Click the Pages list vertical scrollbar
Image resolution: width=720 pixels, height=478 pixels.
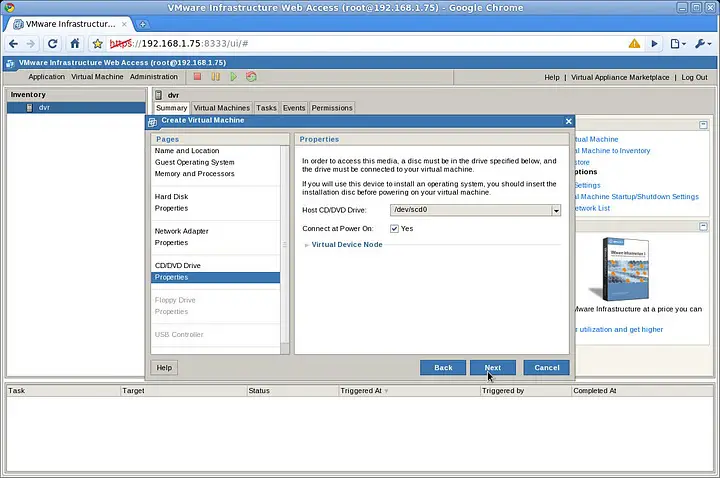click(285, 245)
